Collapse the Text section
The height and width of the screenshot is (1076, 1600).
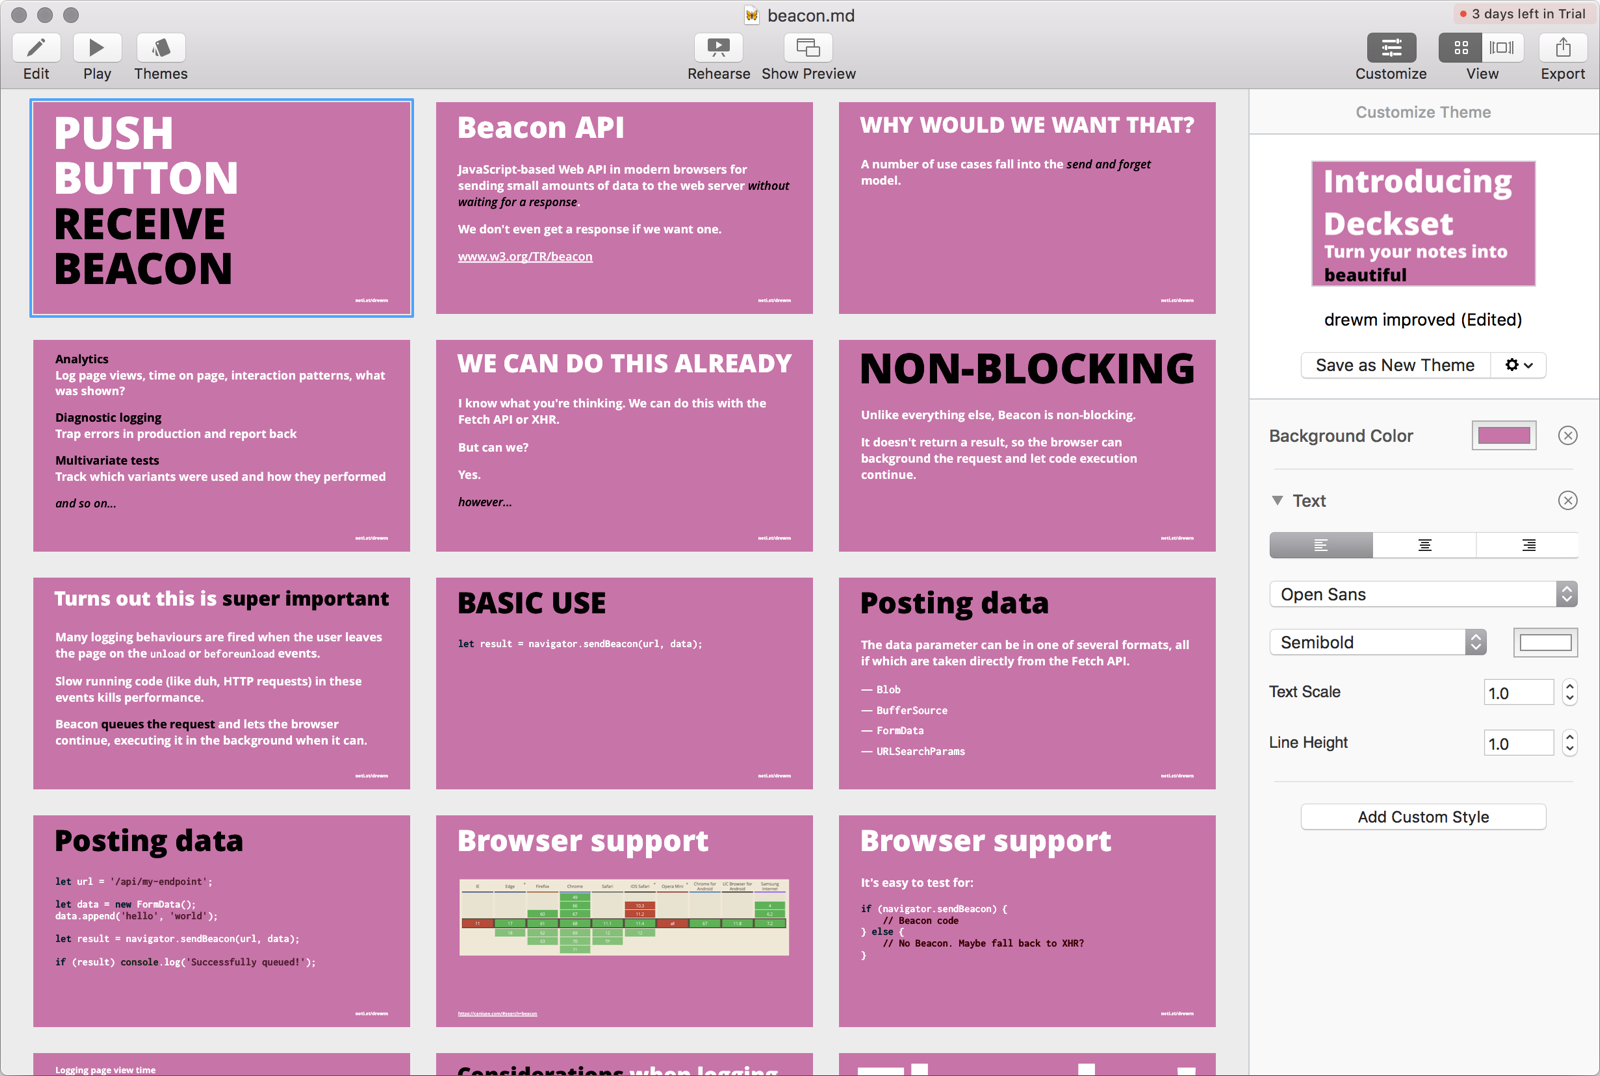[1277, 500]
